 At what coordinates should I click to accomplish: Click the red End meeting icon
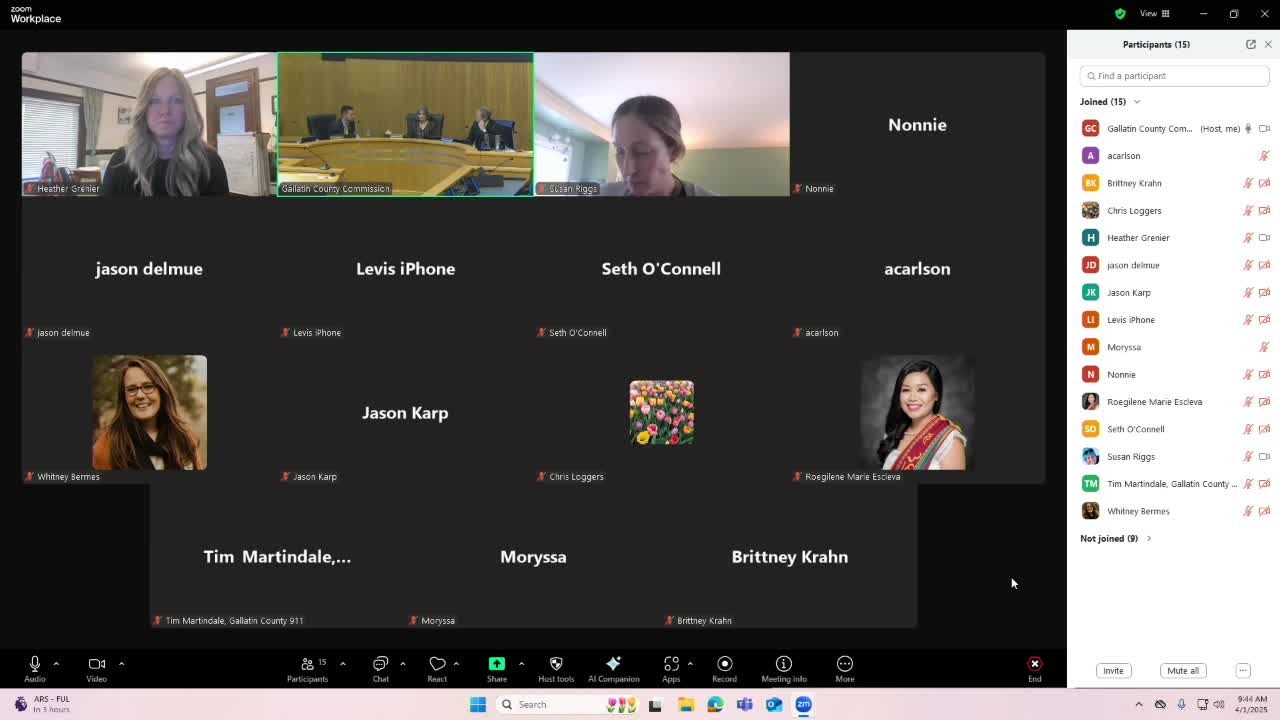1035,664
